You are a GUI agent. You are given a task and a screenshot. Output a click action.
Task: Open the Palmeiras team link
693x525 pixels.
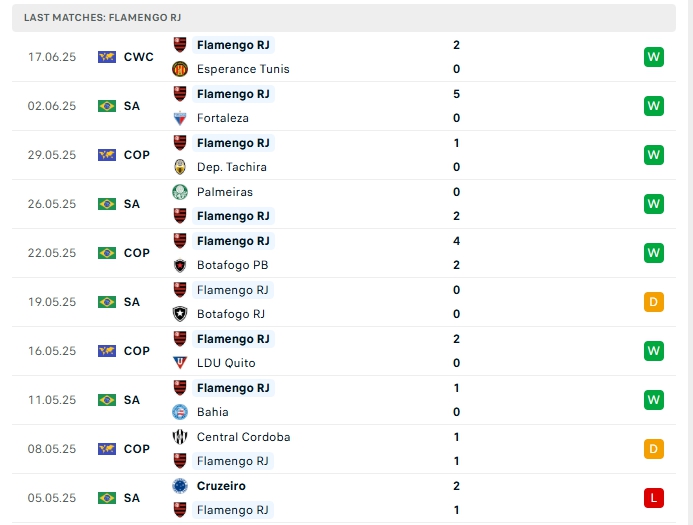point(225,192)
